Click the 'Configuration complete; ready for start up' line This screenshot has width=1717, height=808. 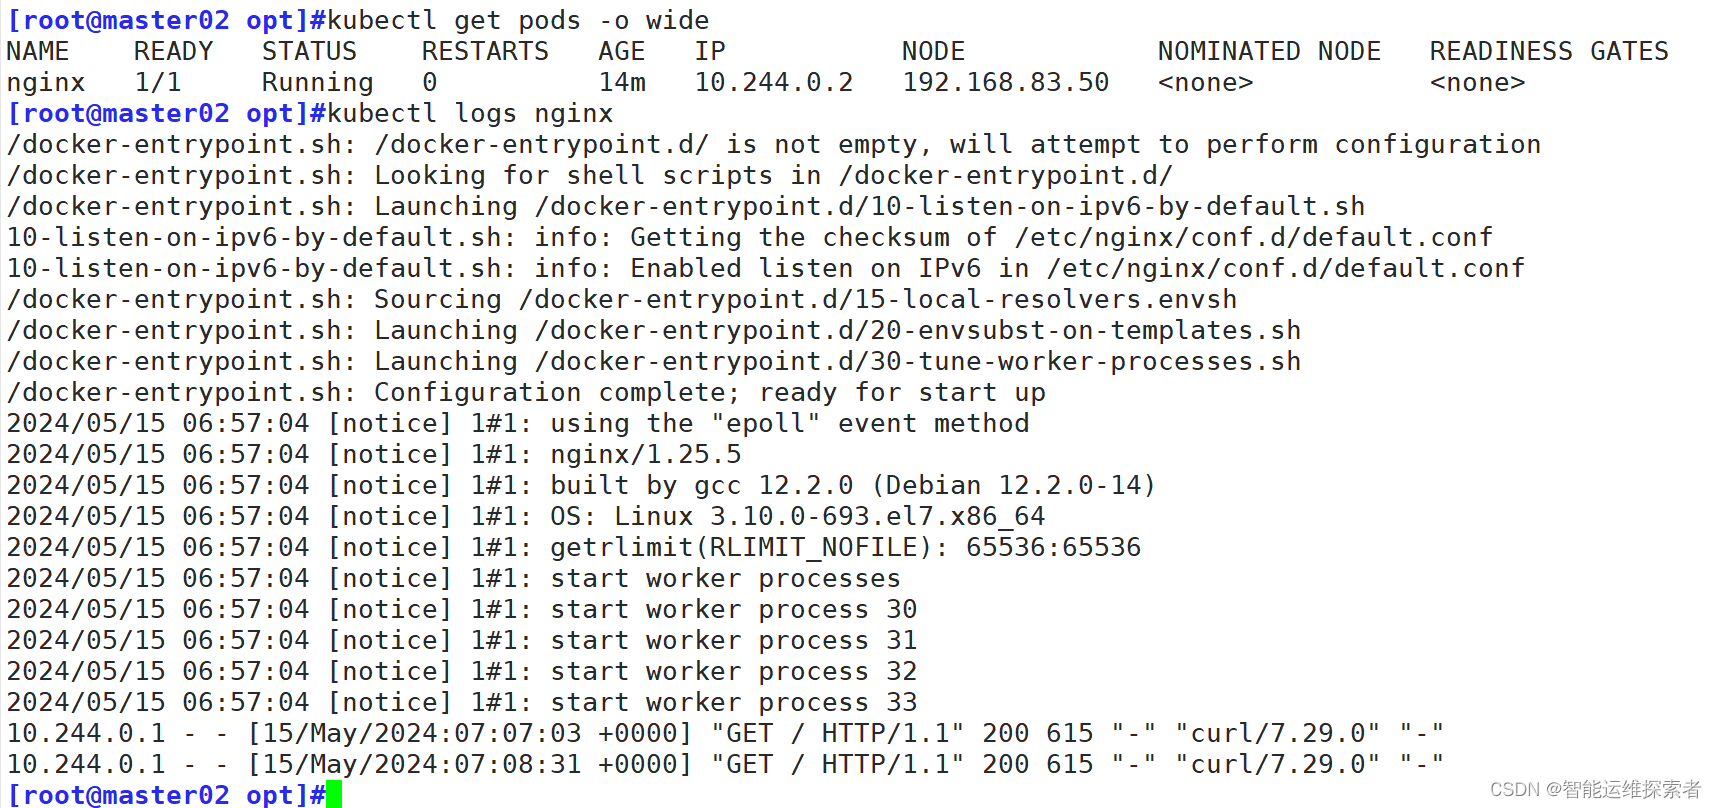coord(526,392)
